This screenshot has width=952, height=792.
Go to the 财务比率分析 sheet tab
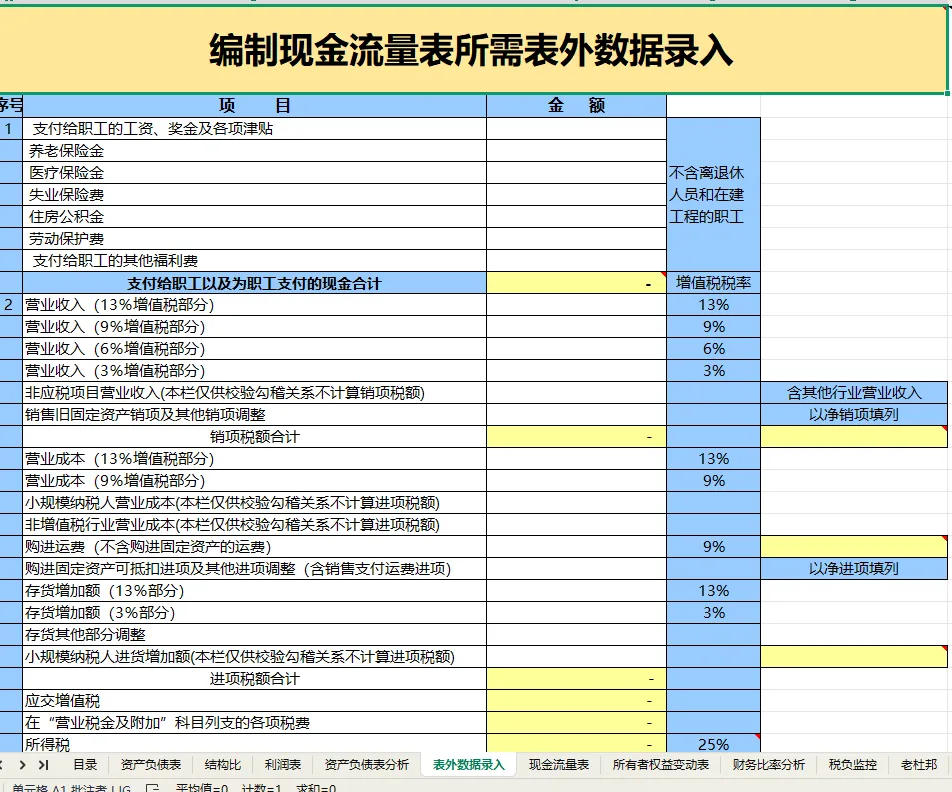pyautogui.click(x=769, y=765)
